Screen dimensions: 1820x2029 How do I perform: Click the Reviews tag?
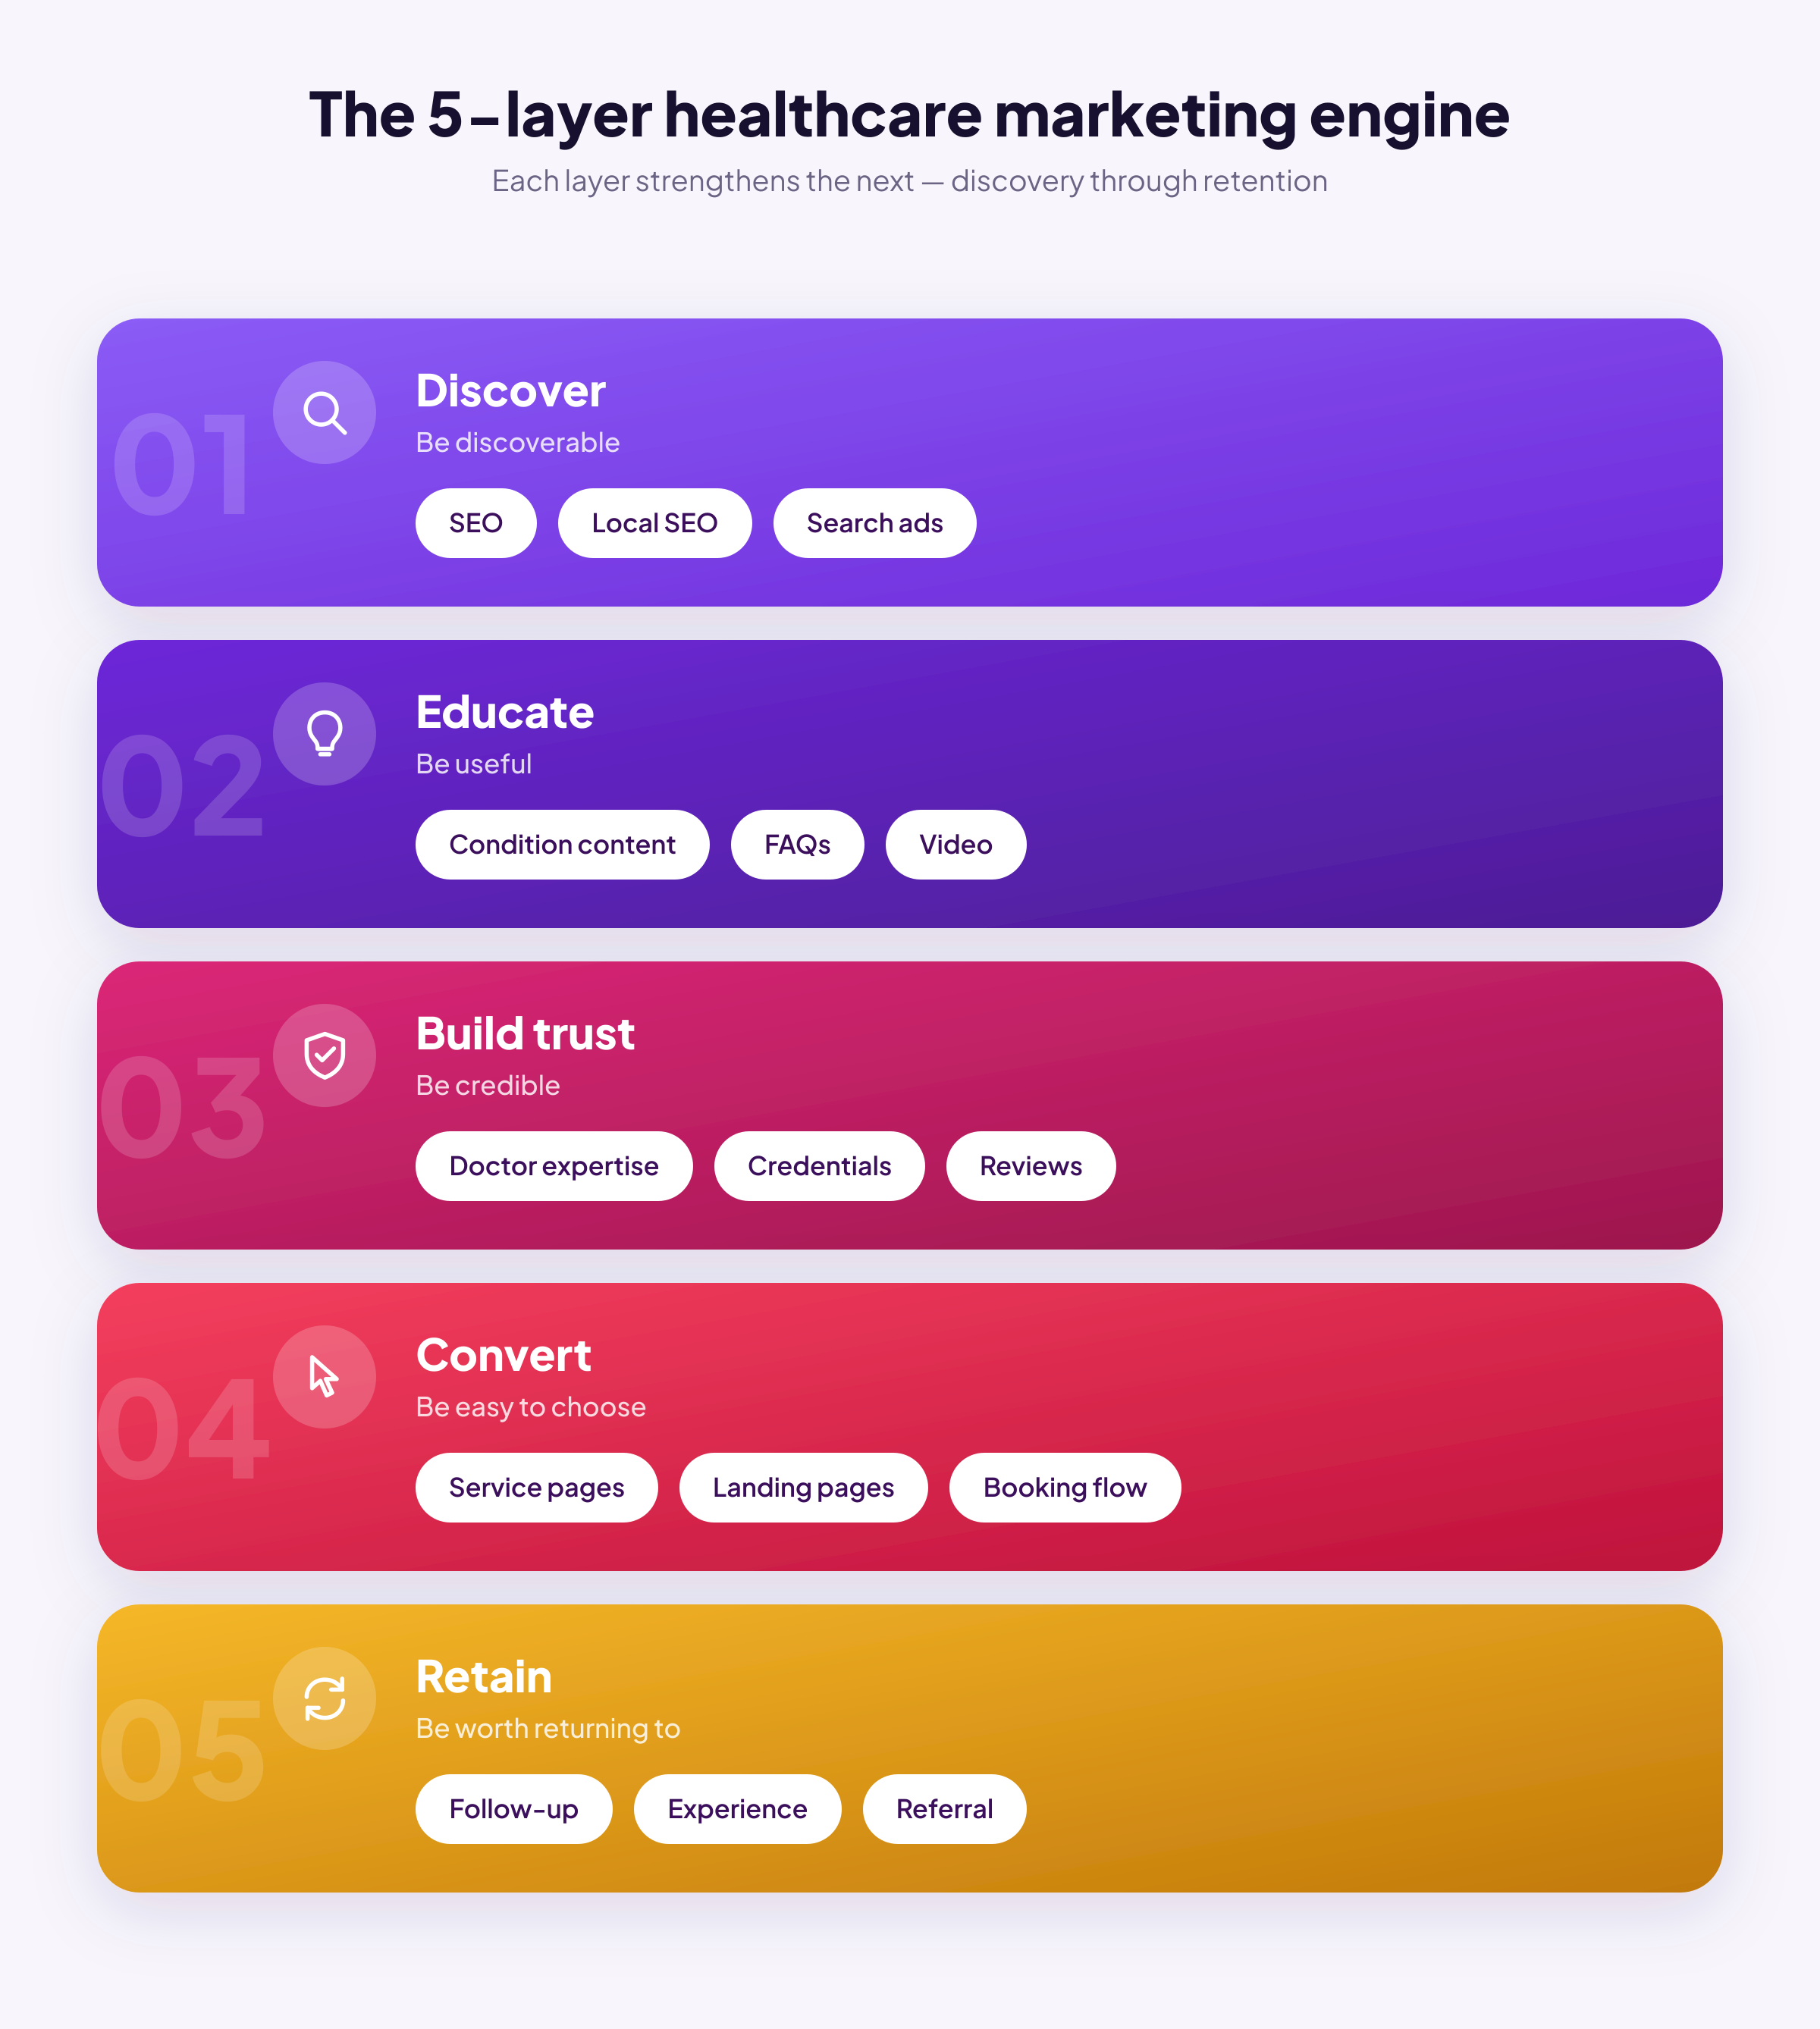point(1031,1166)
